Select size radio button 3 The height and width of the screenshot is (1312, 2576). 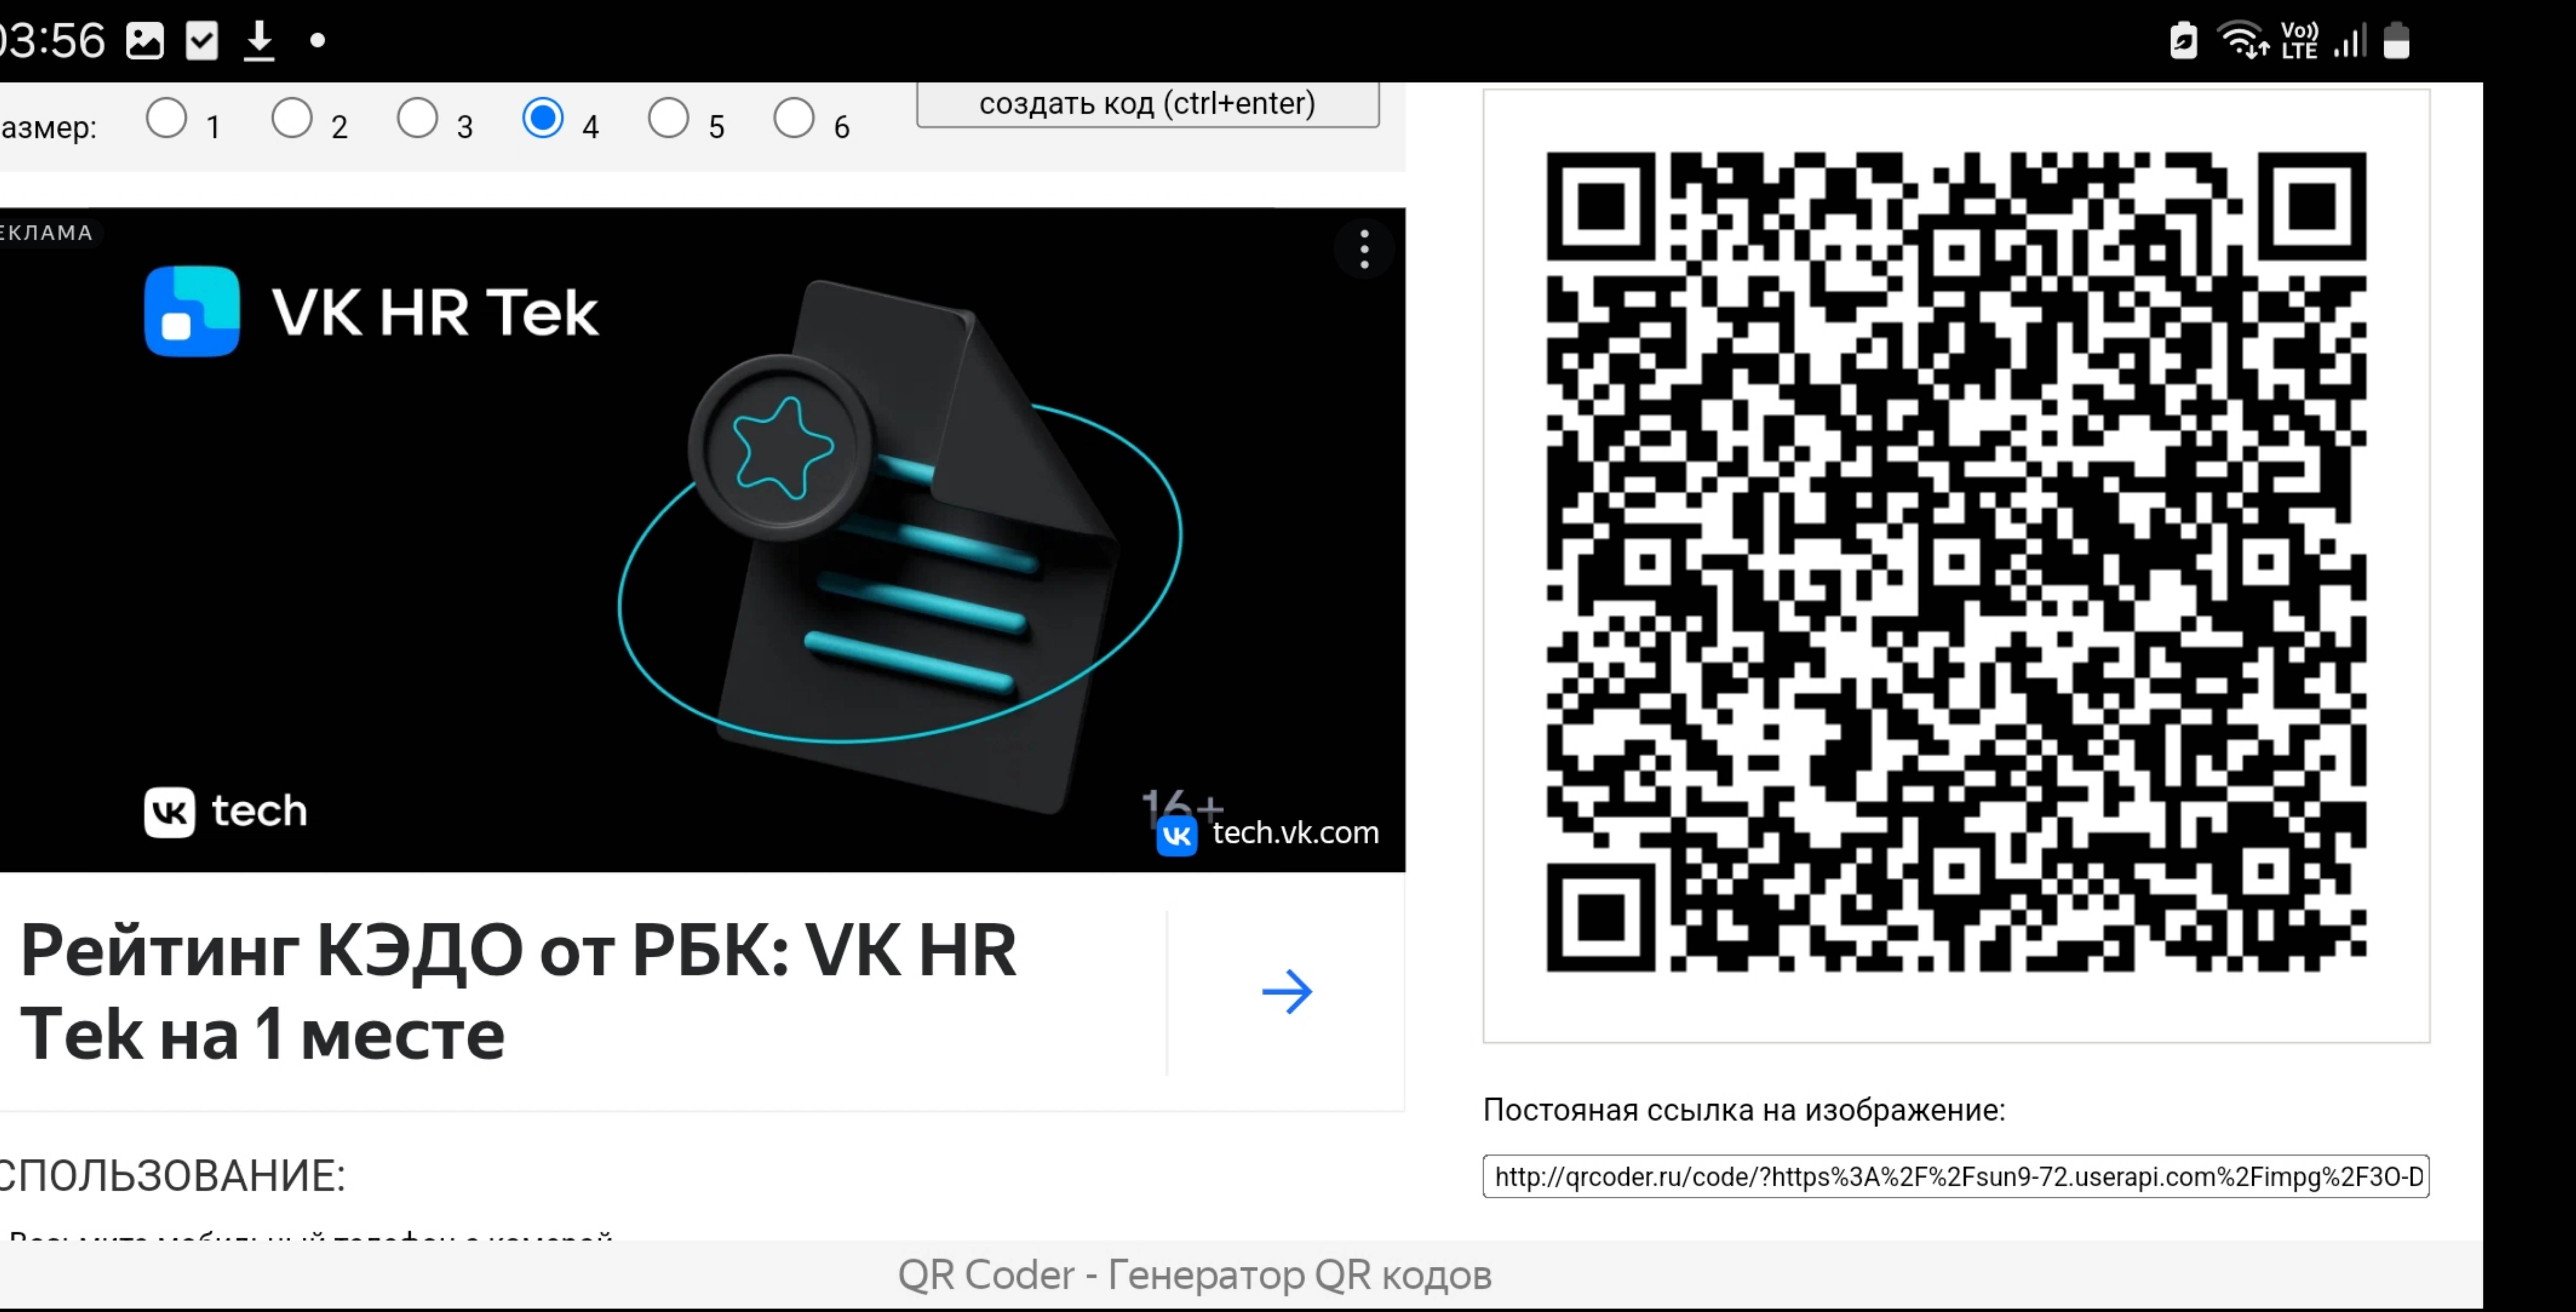coord(417,118)
